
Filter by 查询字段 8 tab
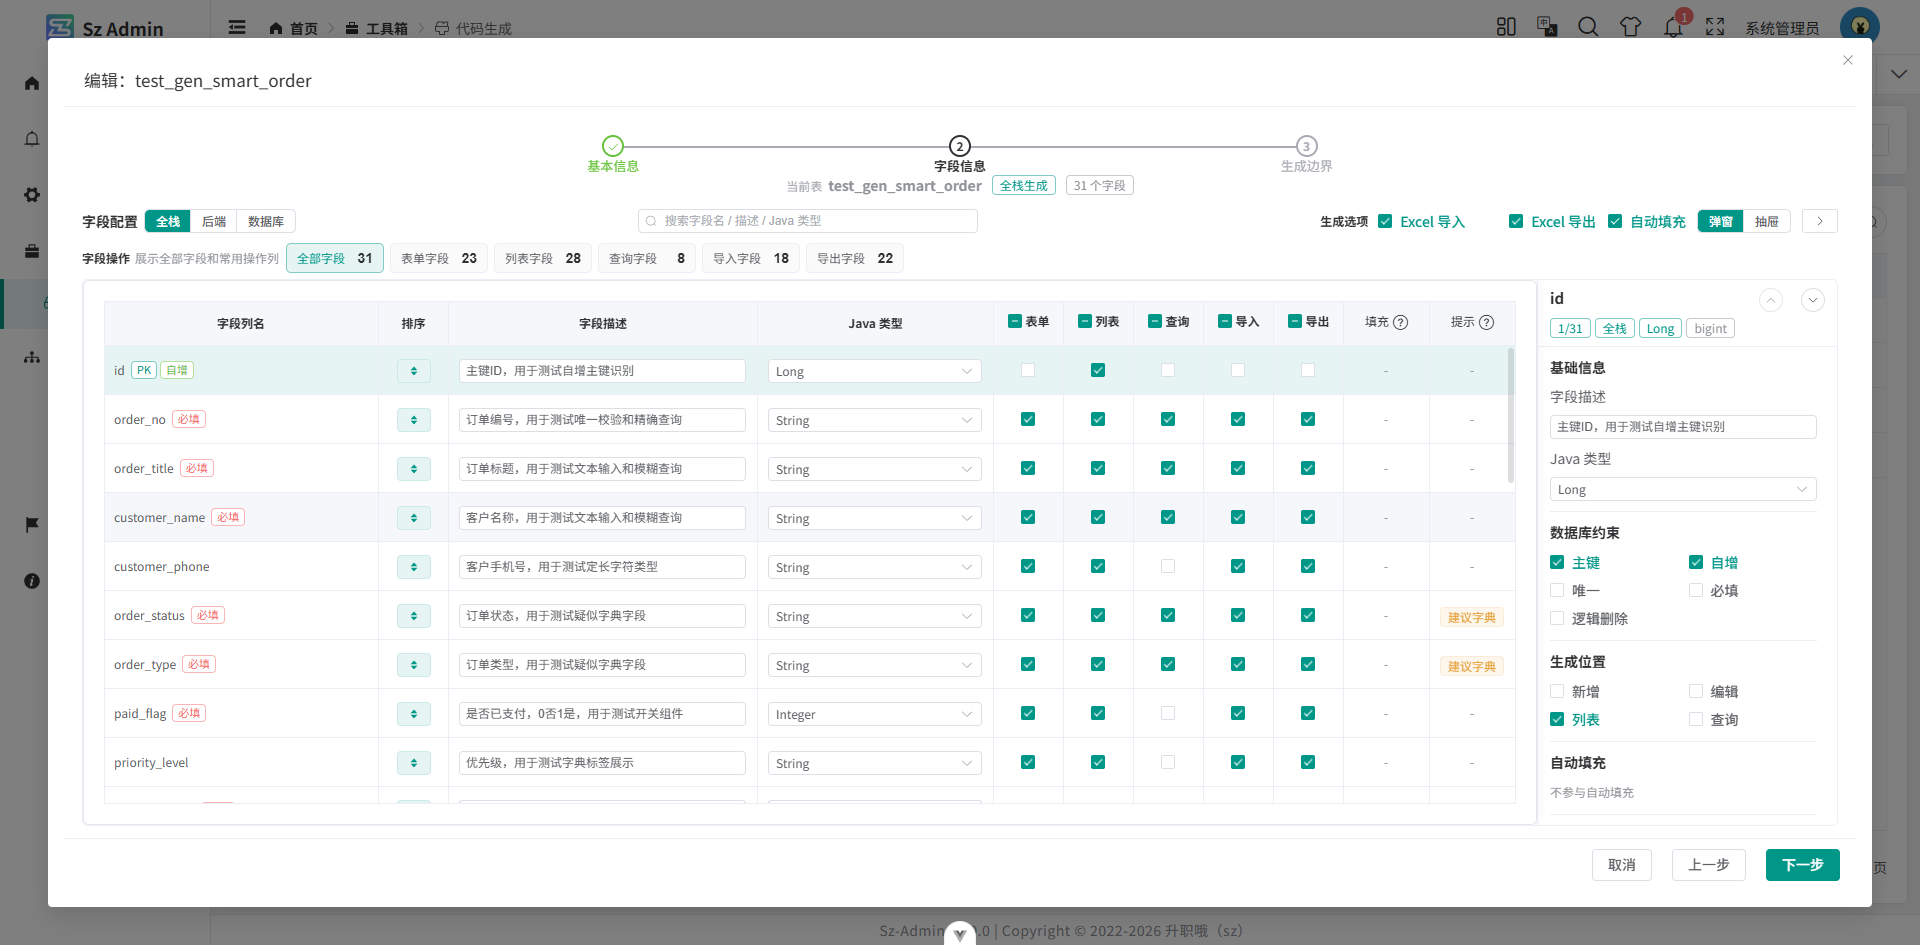[x=647, y=258]
